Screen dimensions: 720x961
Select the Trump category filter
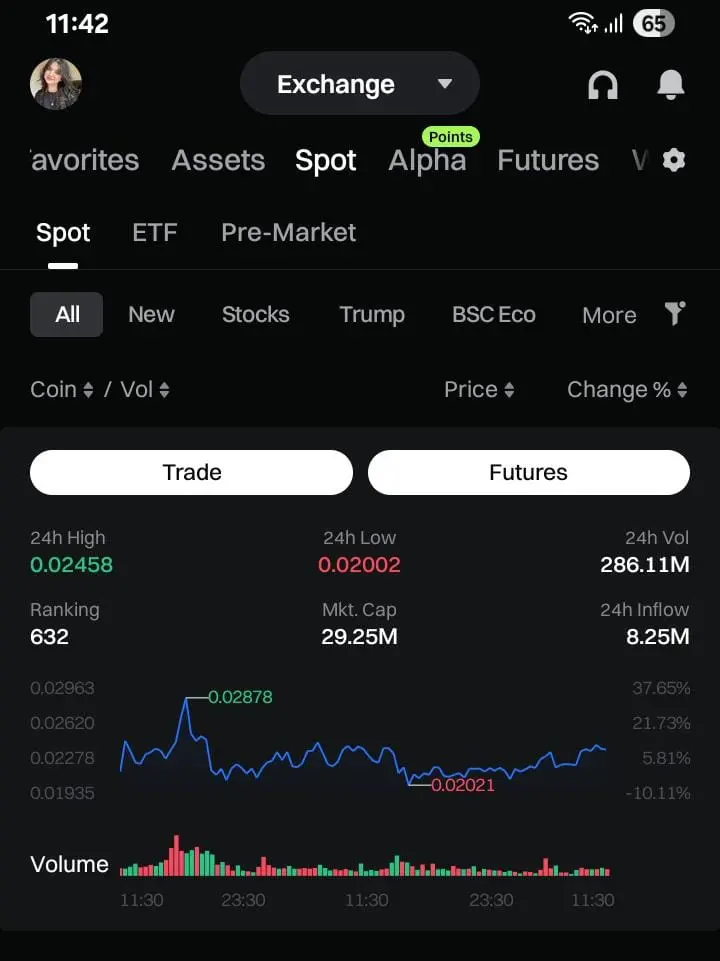click(372, 314)
